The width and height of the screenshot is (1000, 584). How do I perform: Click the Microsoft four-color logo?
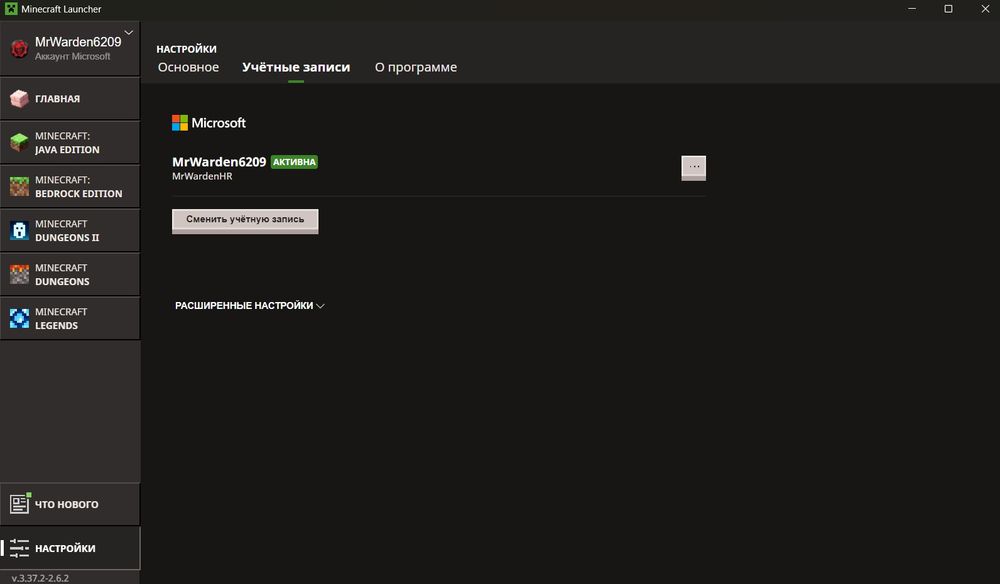[x=180, y=122]
